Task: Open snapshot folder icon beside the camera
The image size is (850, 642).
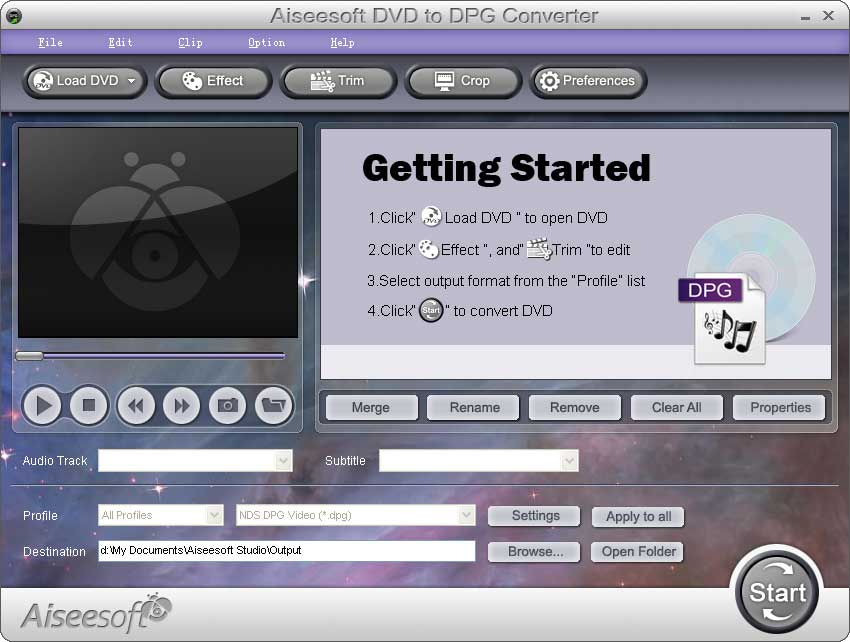Action: click(273, 405)
